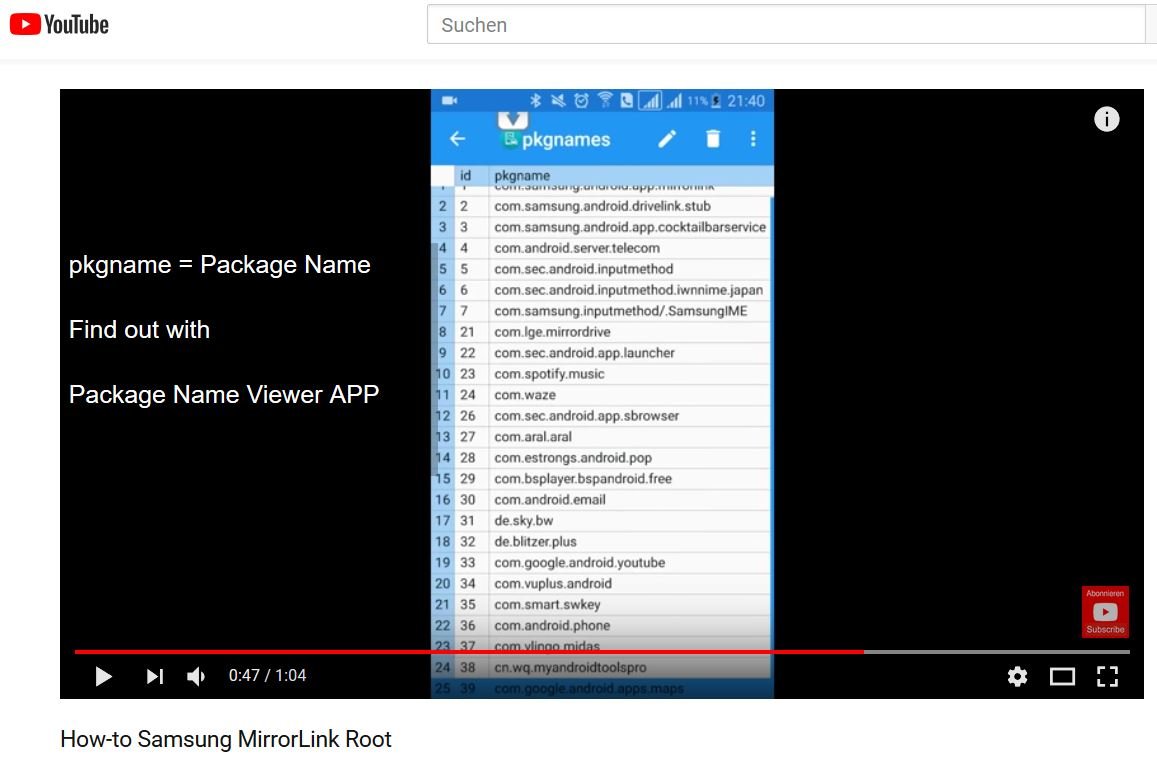Select row cn.wq.myandroidtoolspro
This screenshot has height=758, width=1157.
pyautogui.click(x=602, y=668)
